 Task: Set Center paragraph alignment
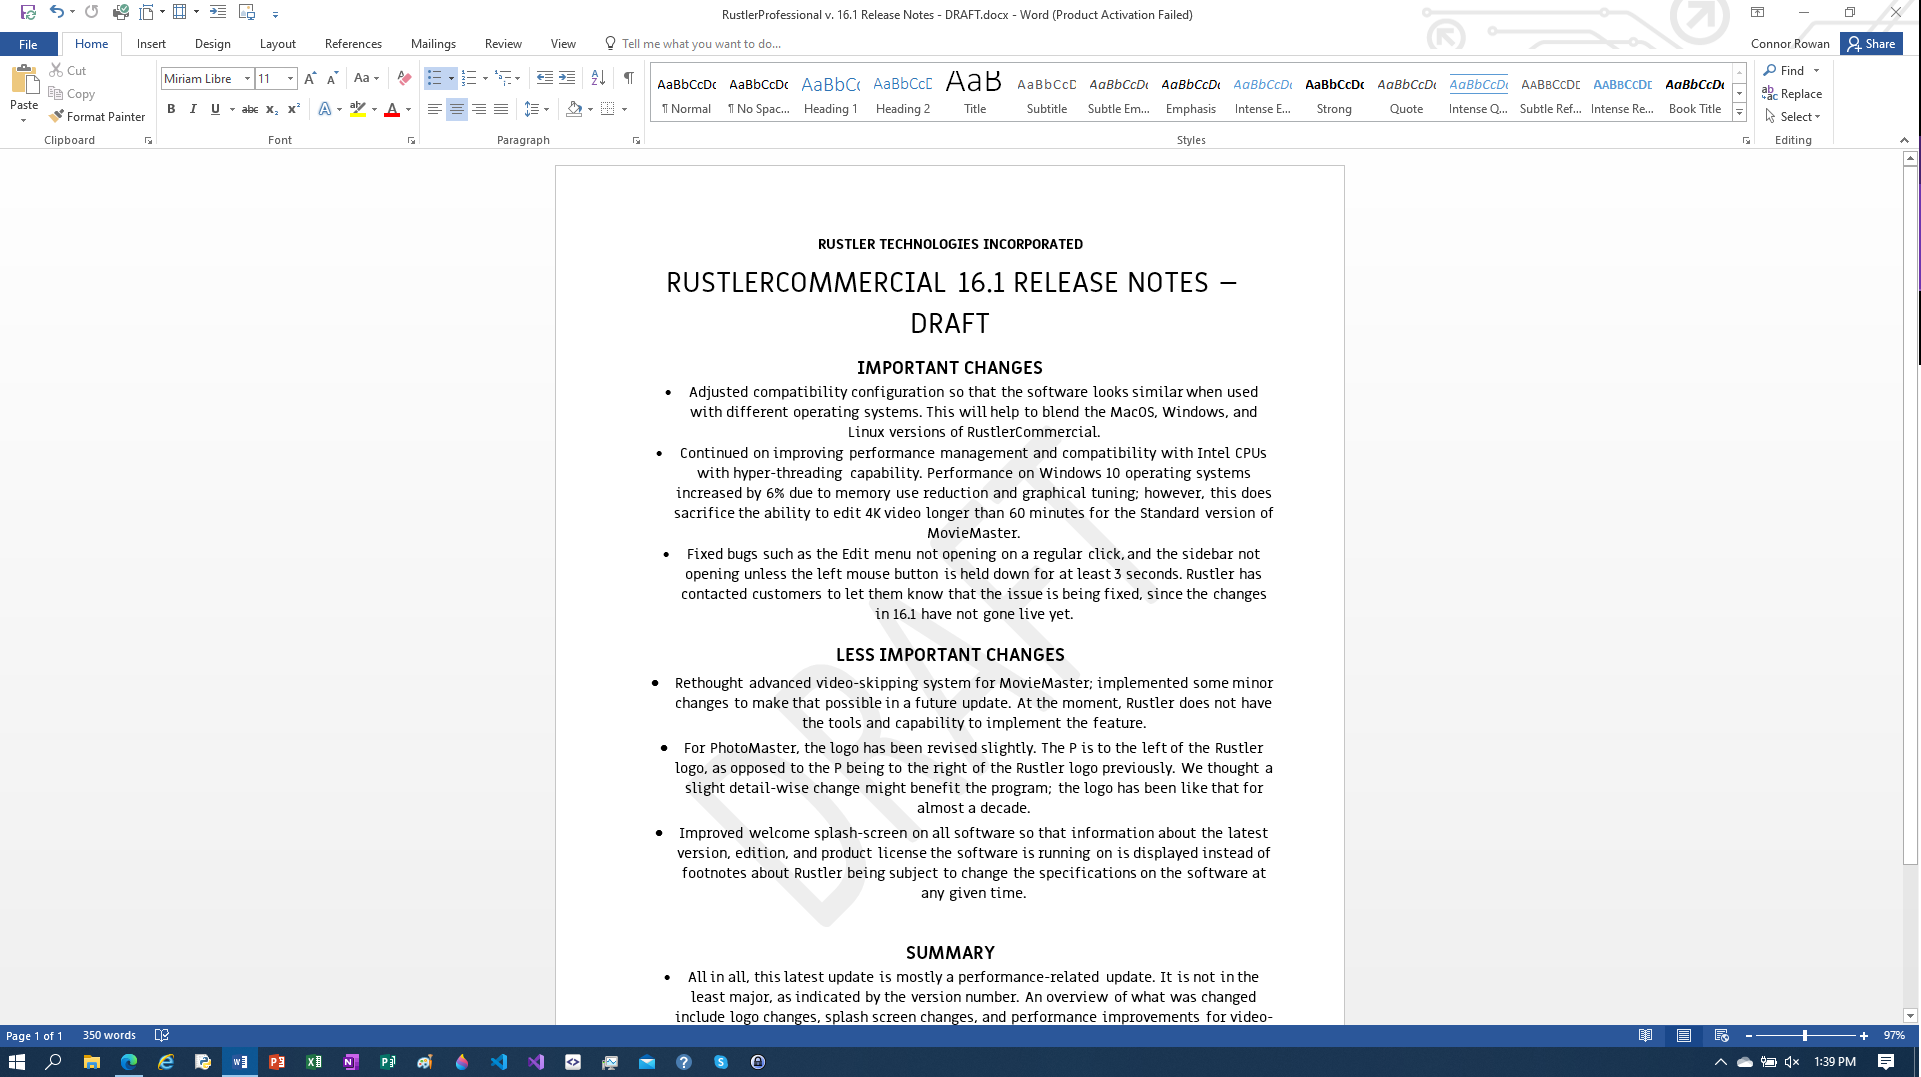coord(456,109)
